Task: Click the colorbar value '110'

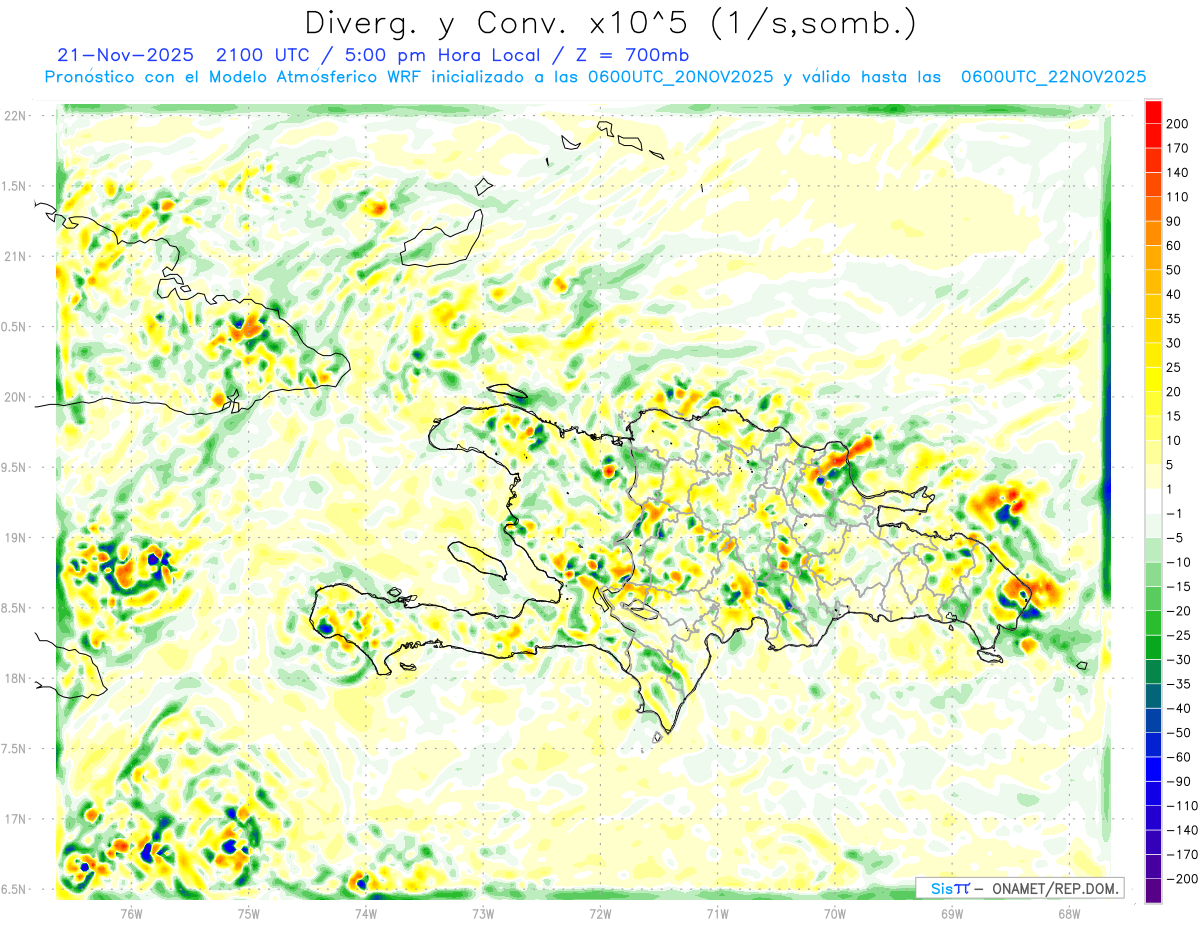Action: click(x=1176, y=197)
